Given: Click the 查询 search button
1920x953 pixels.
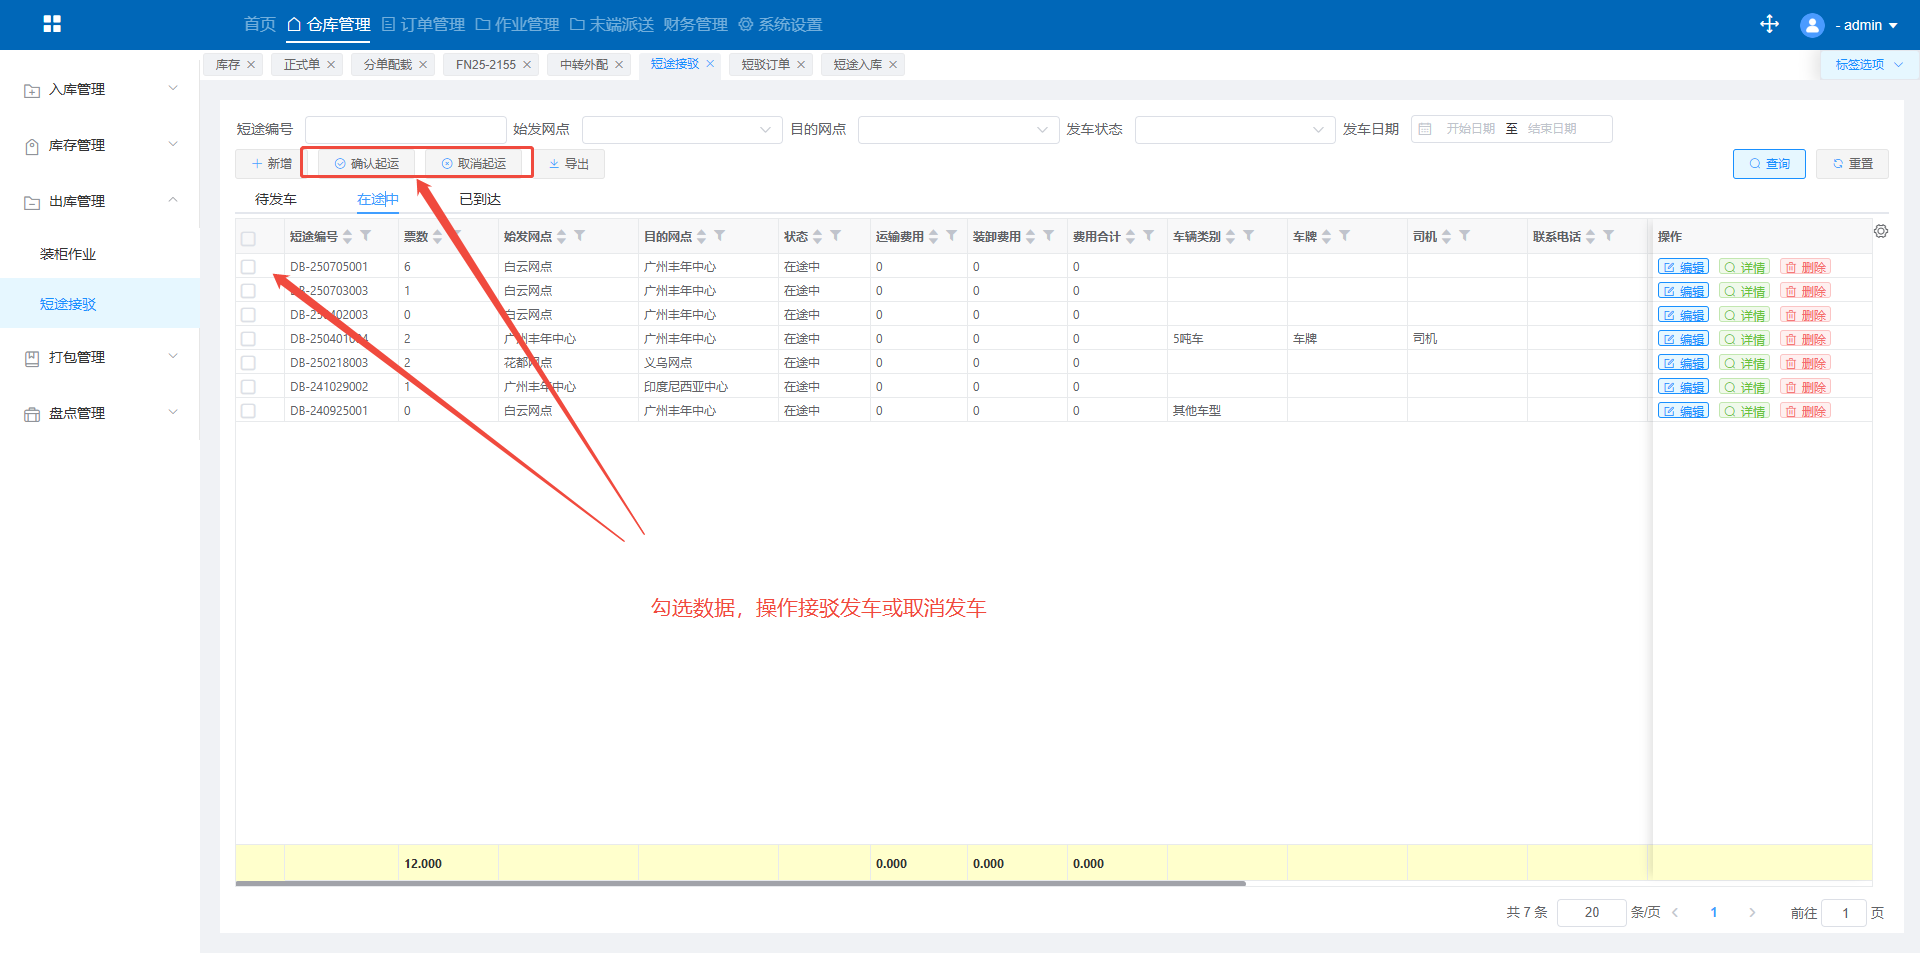Looking at the screenshot, I should [1768, 164].
